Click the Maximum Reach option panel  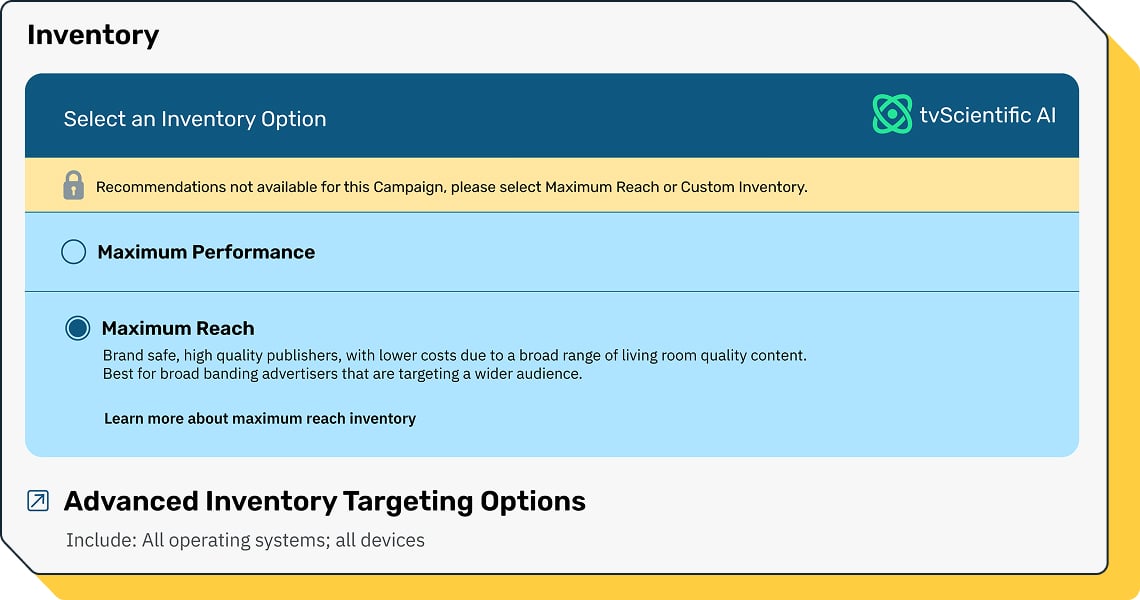pyautogui.click(x=552, y=375)
